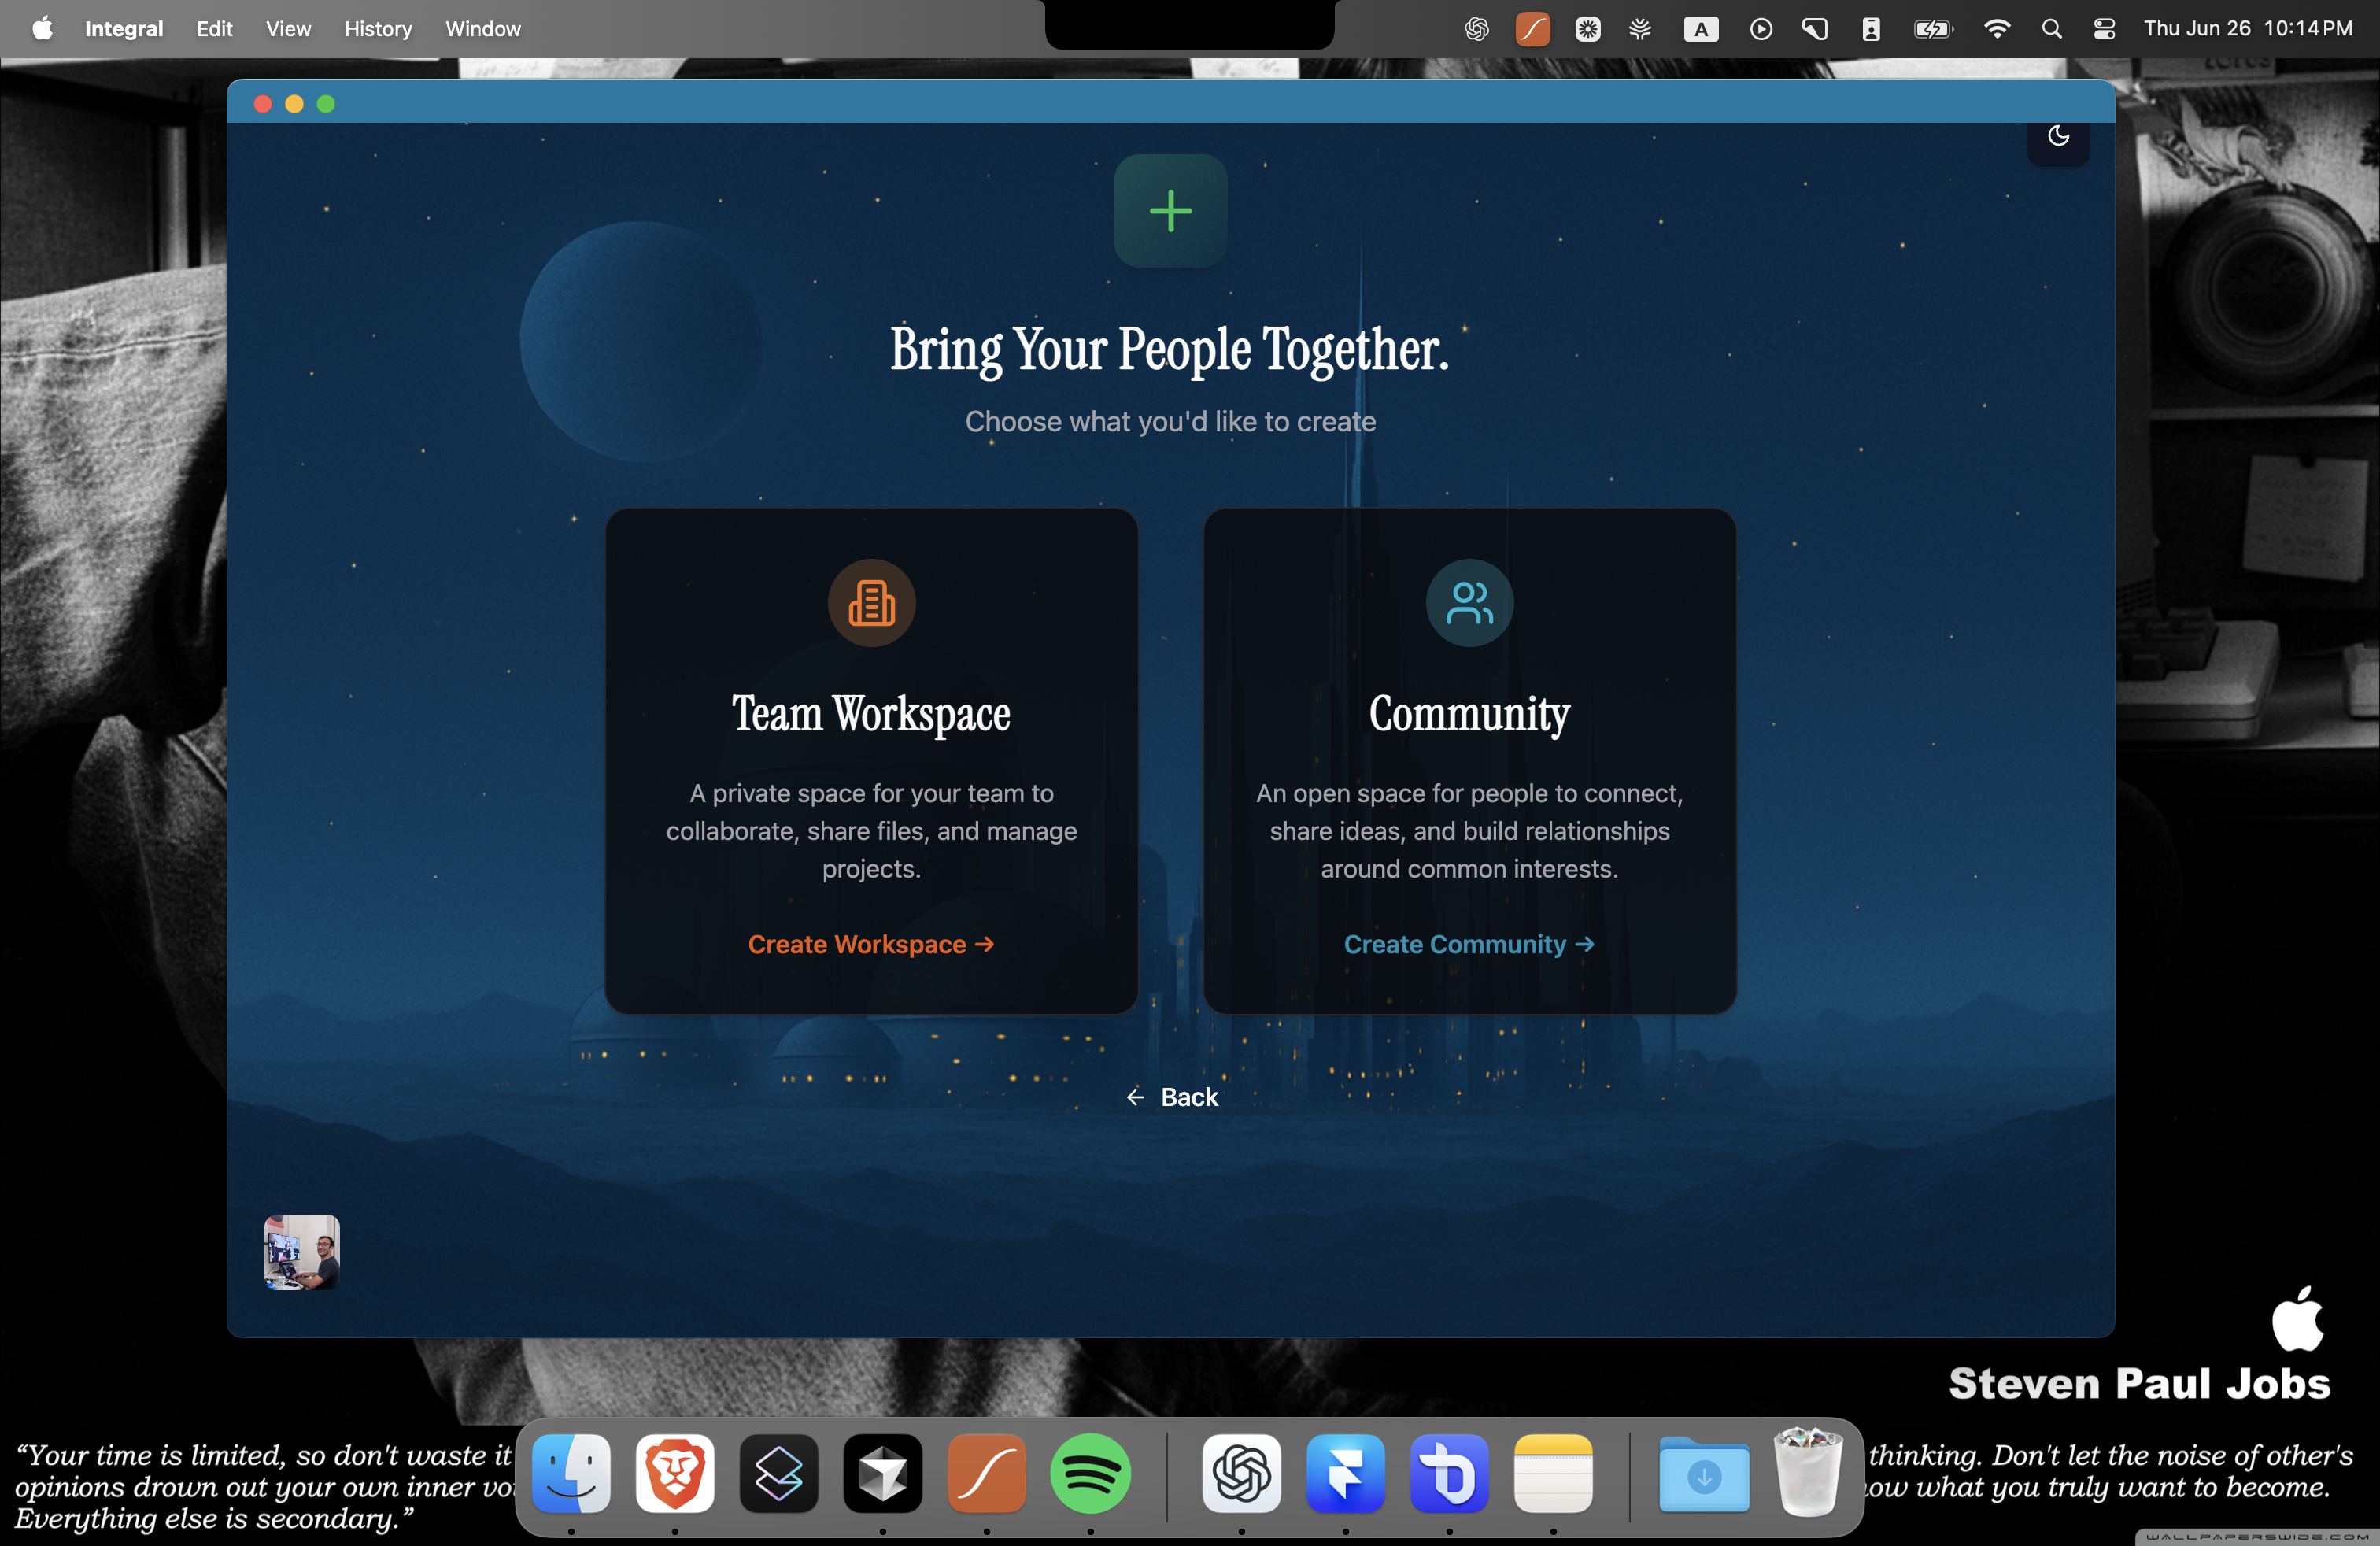This screenshot has height=1546, width=2380.
Task: Go back with the Back button
Action: tap(1171, 1097)
